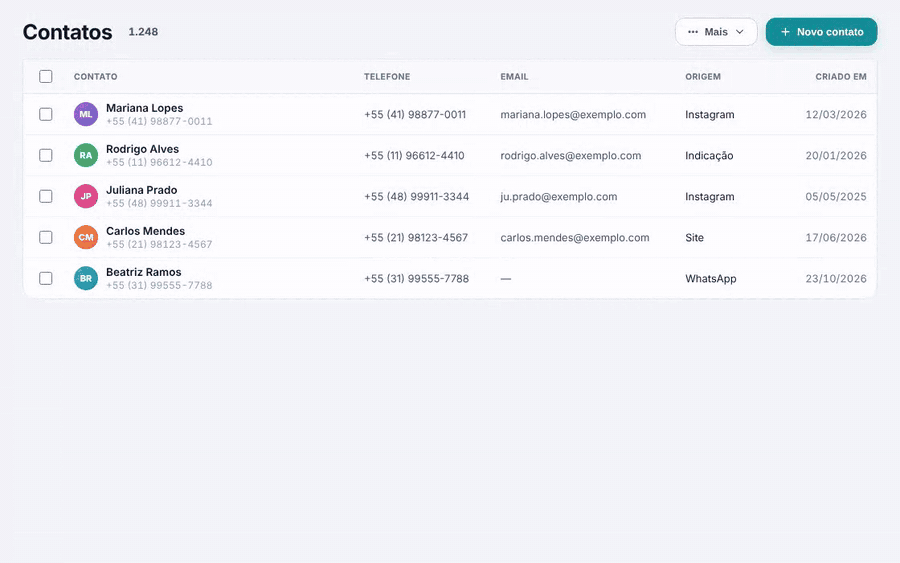Click telephone cell +55 (41) 98877-0011
This screenshot has height=563, width=900.
click(415, 115)
